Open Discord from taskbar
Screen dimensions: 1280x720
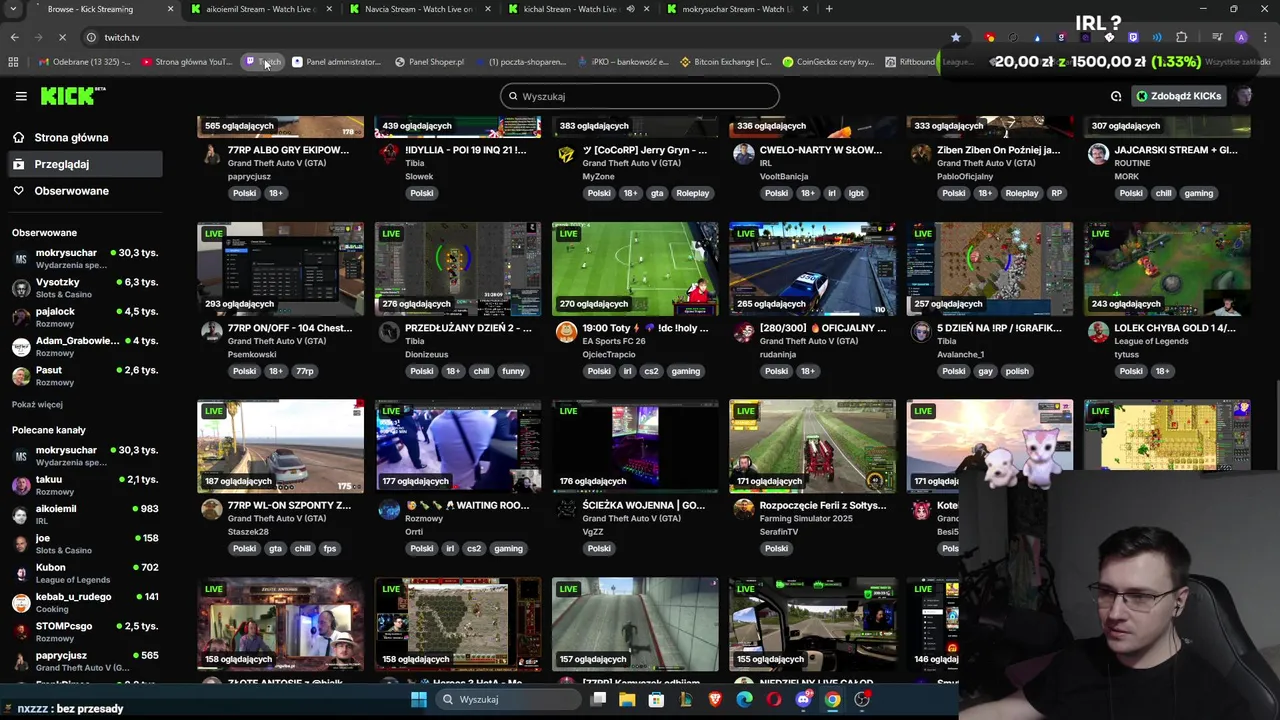pyautogui.click(x=803, y=699)
